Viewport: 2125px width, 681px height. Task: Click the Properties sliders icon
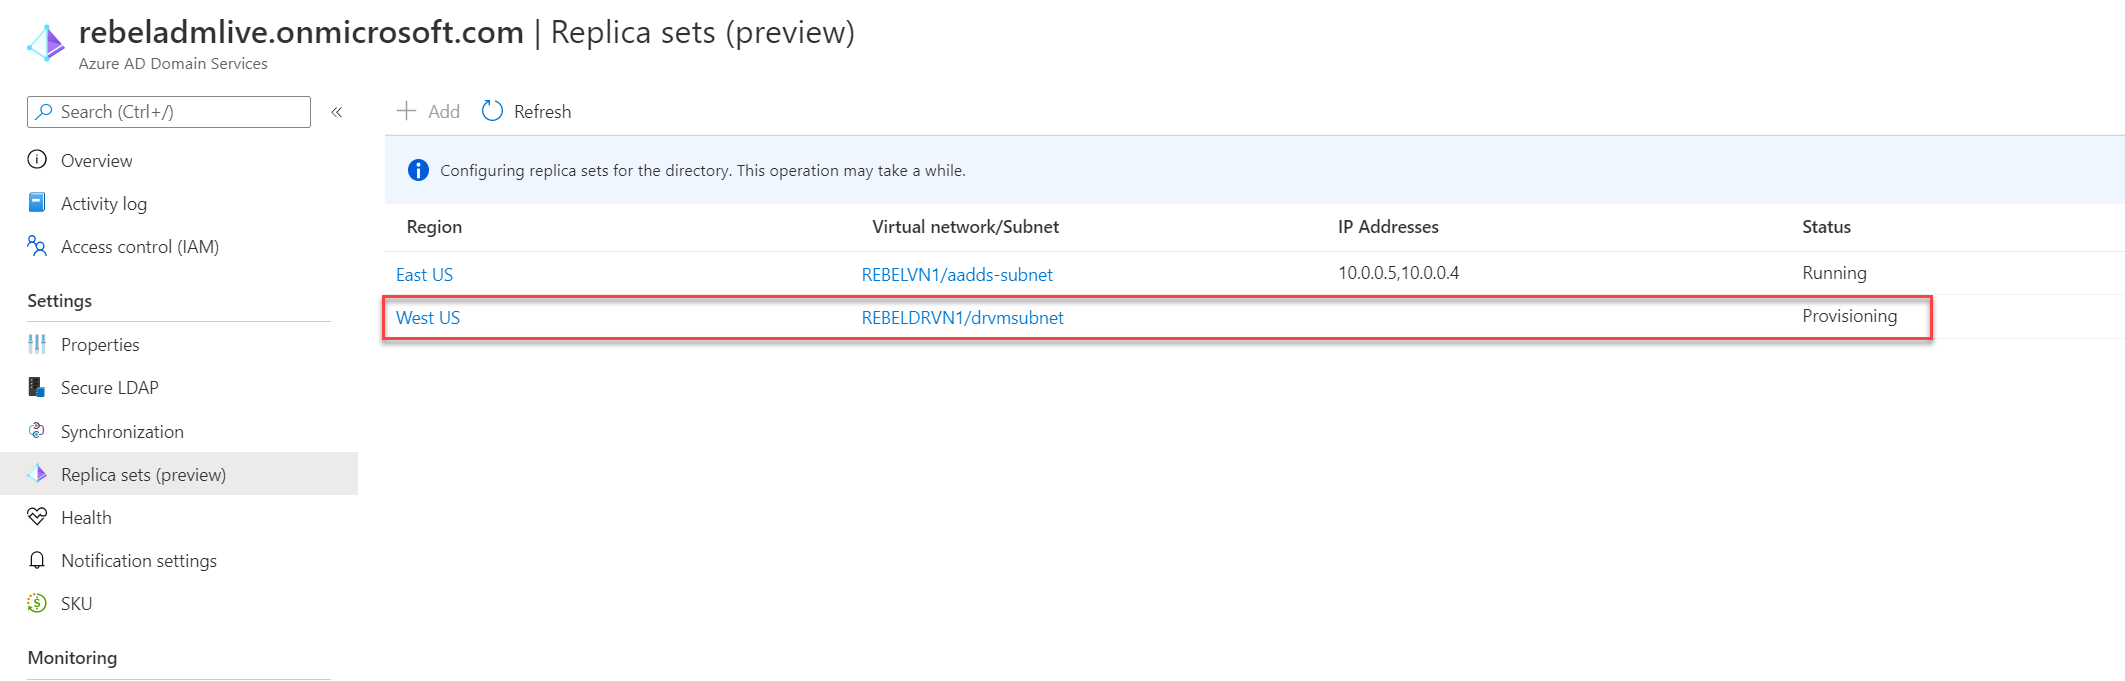[x=37, y=344]
